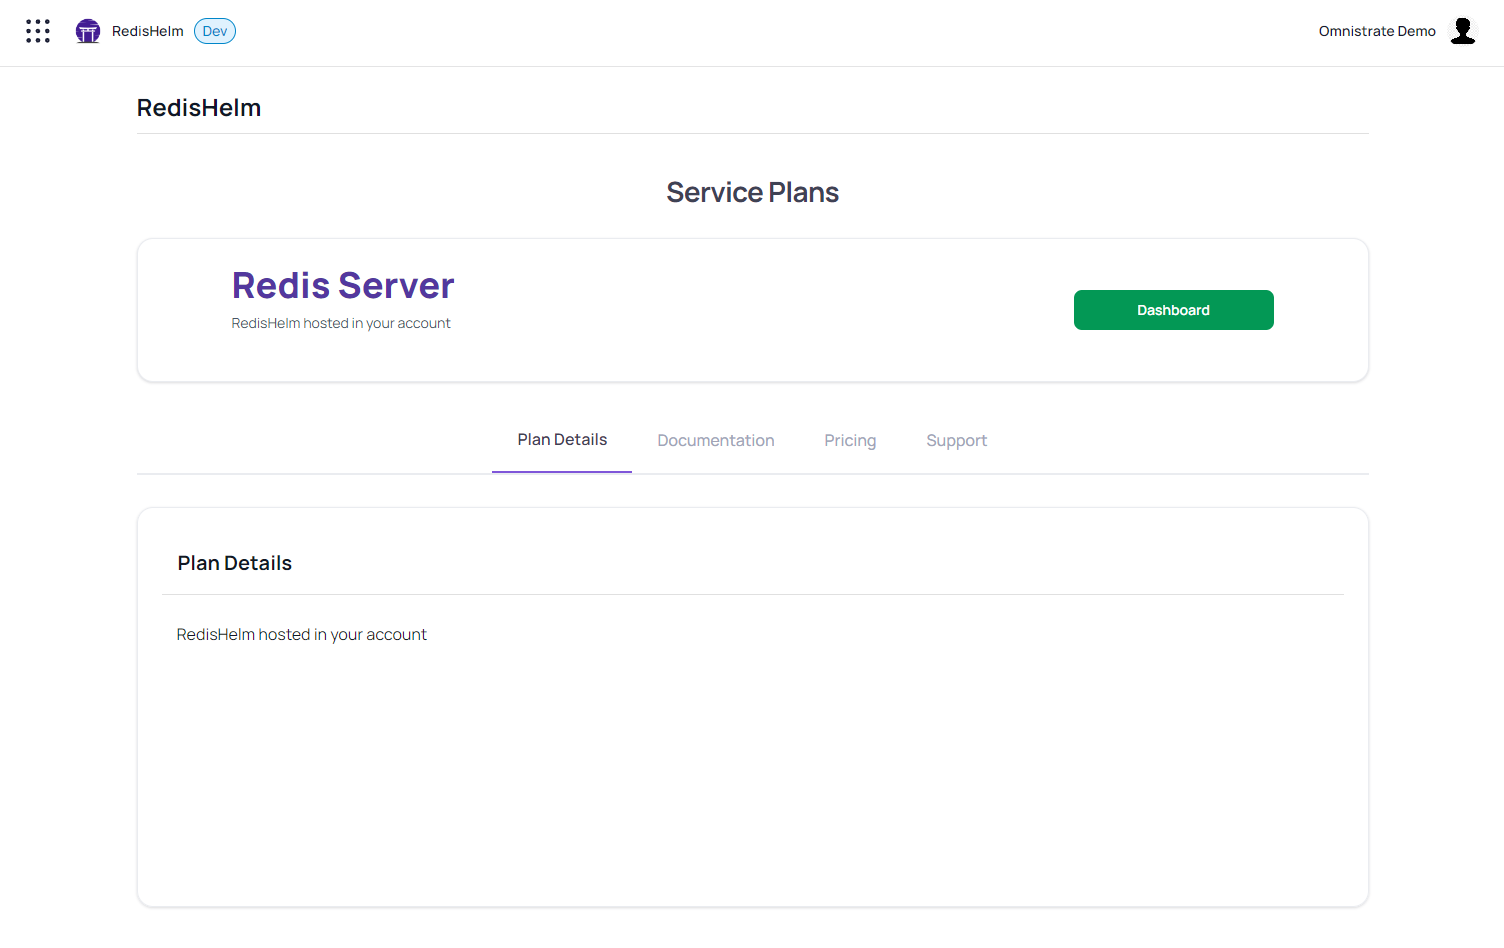Click purple underline beneath Plan Details tab
Screen dimensions: 1504x948
[562, 471]
